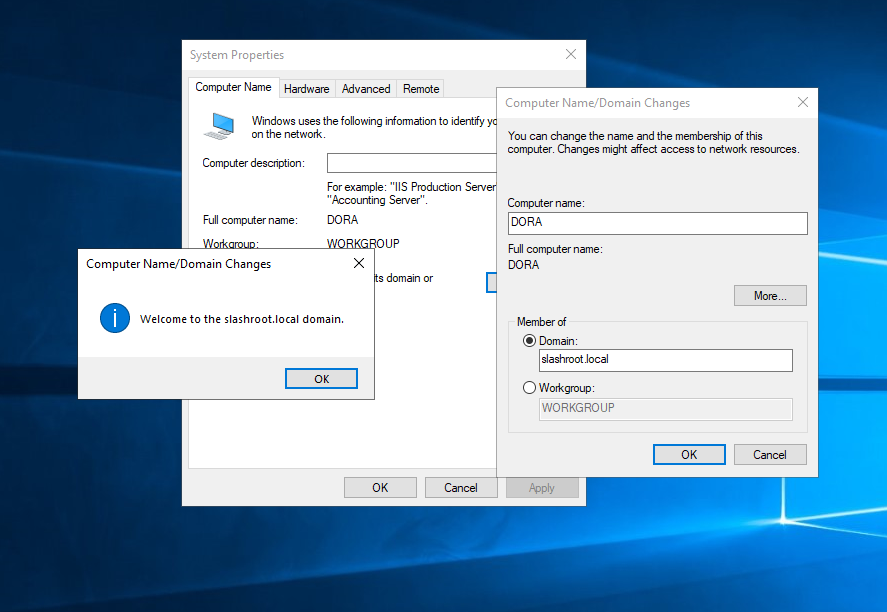The image size is (887, 612).
Task: Click the Computer description text field
Action: (411, 163)
